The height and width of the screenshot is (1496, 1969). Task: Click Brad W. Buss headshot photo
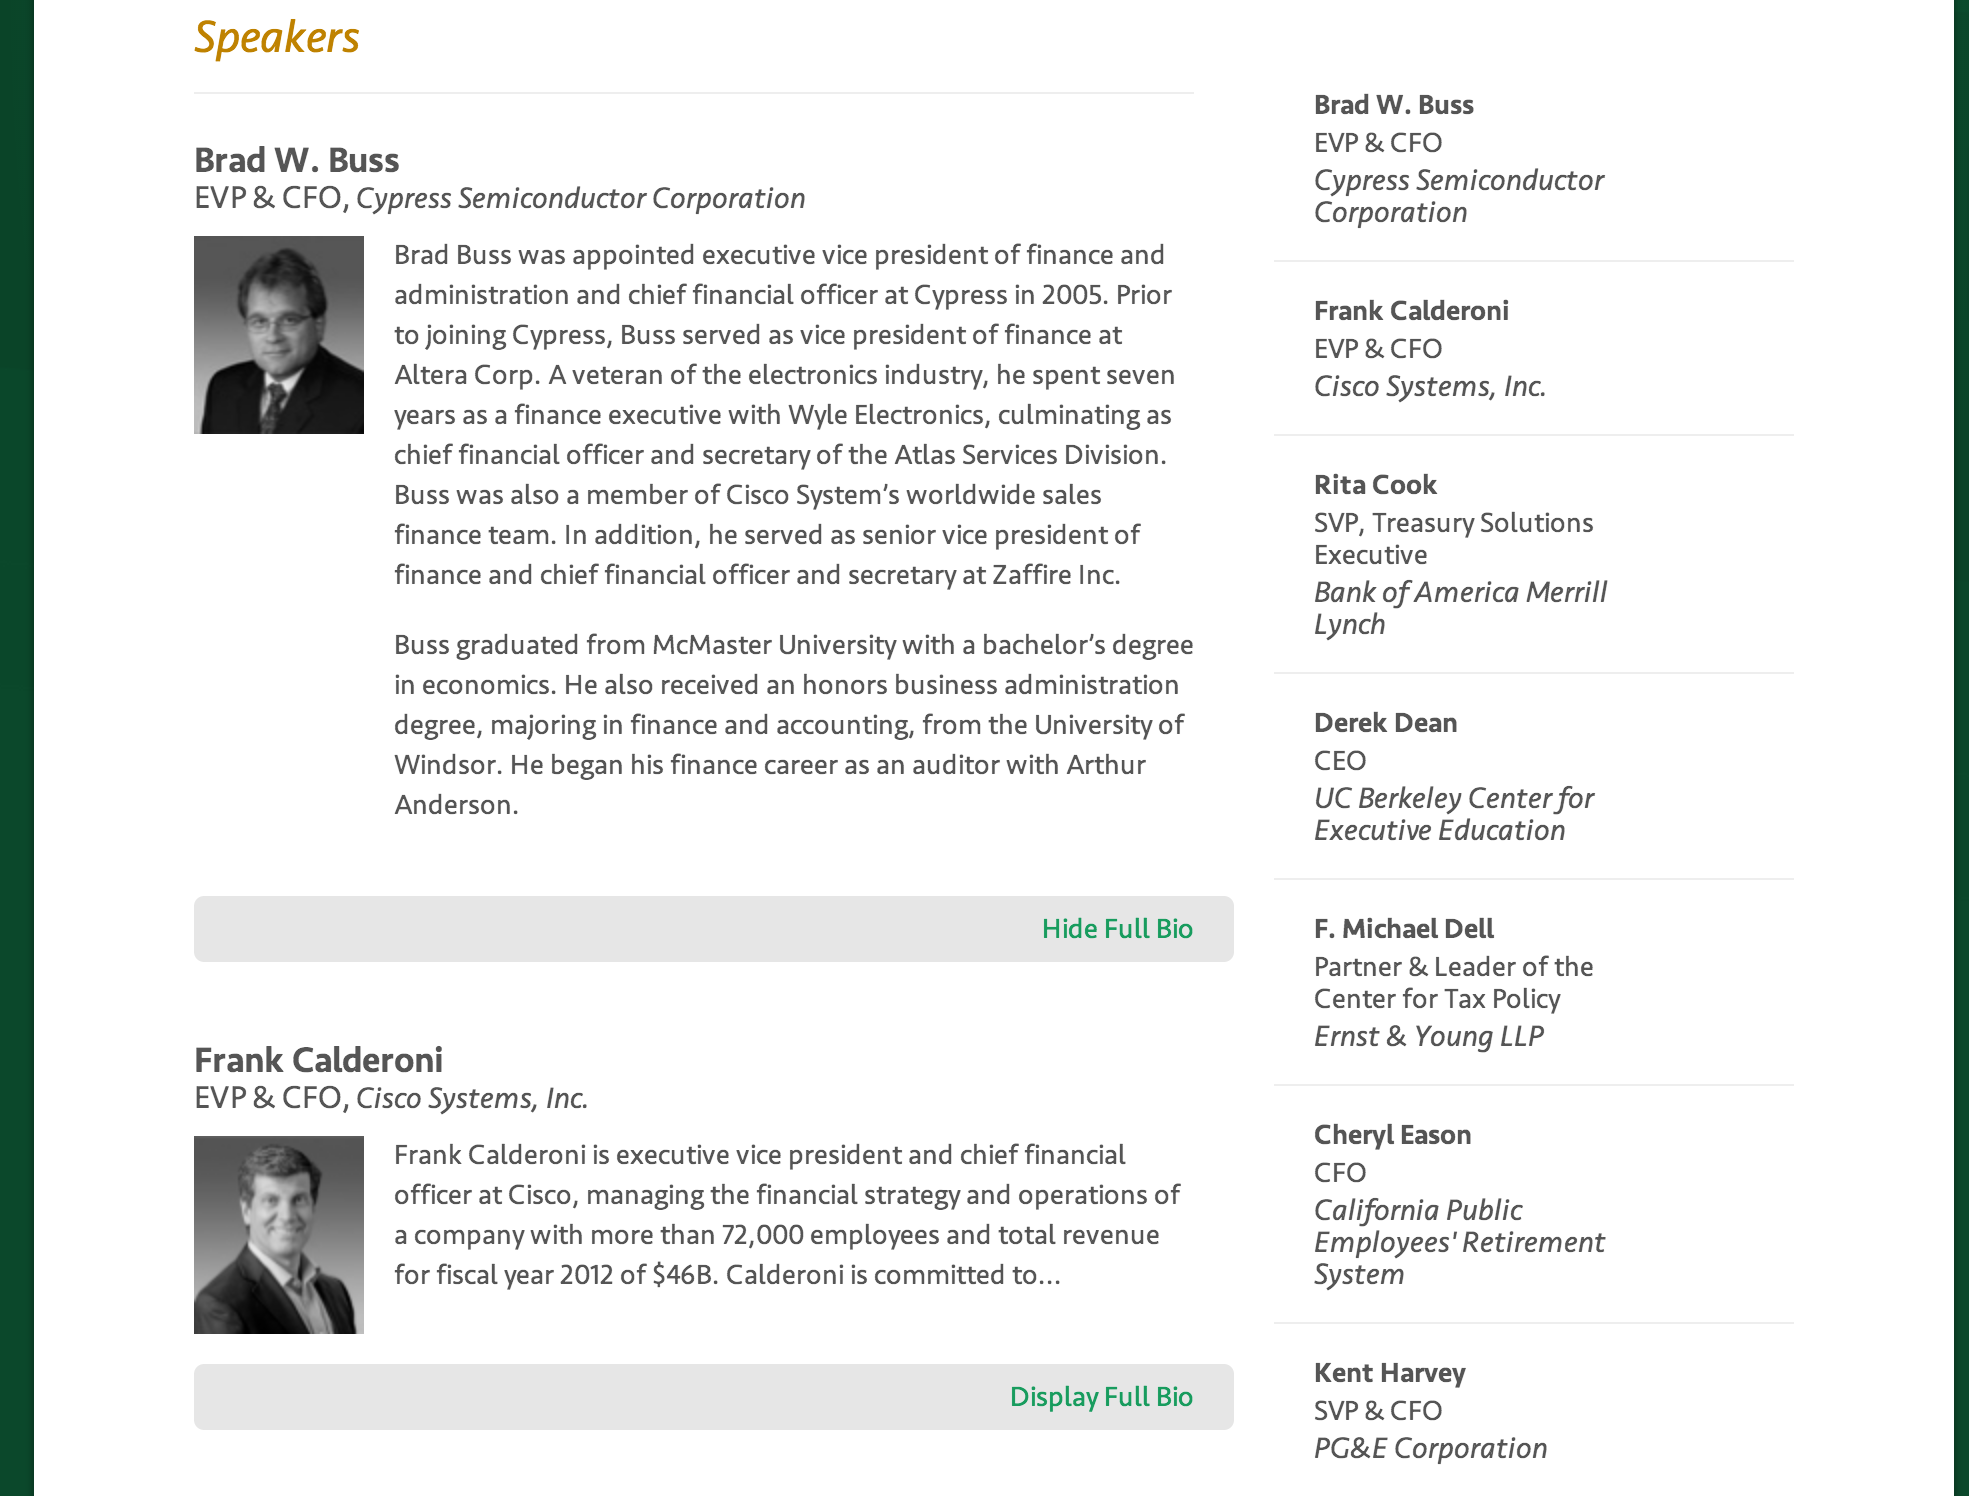279,335
